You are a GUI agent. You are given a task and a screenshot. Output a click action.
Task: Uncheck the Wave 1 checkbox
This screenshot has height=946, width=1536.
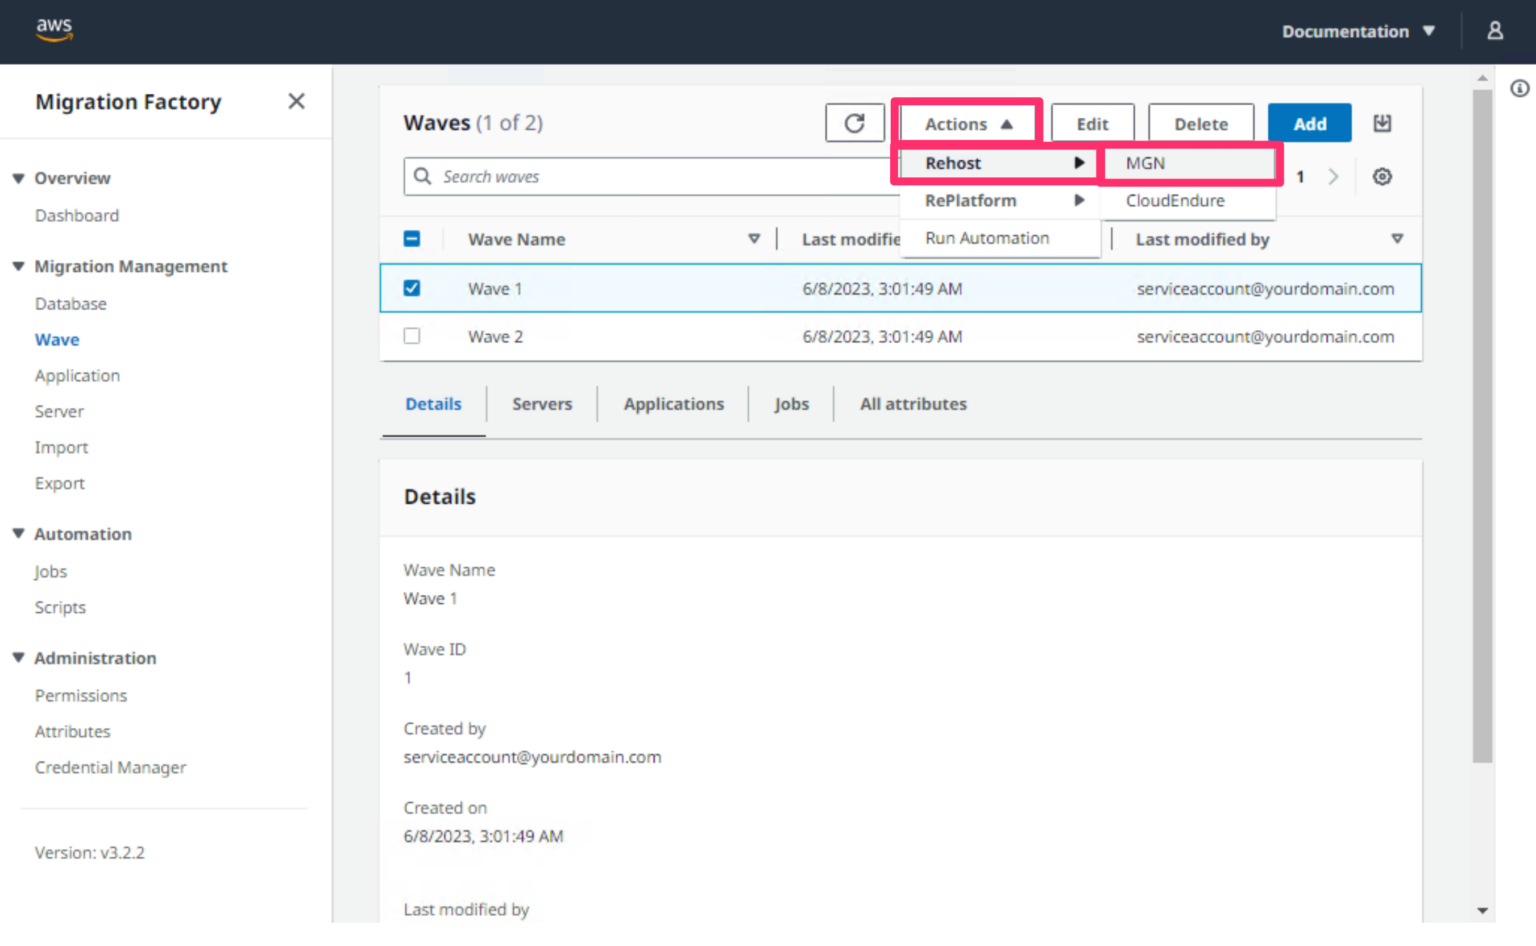coord(412,287)
